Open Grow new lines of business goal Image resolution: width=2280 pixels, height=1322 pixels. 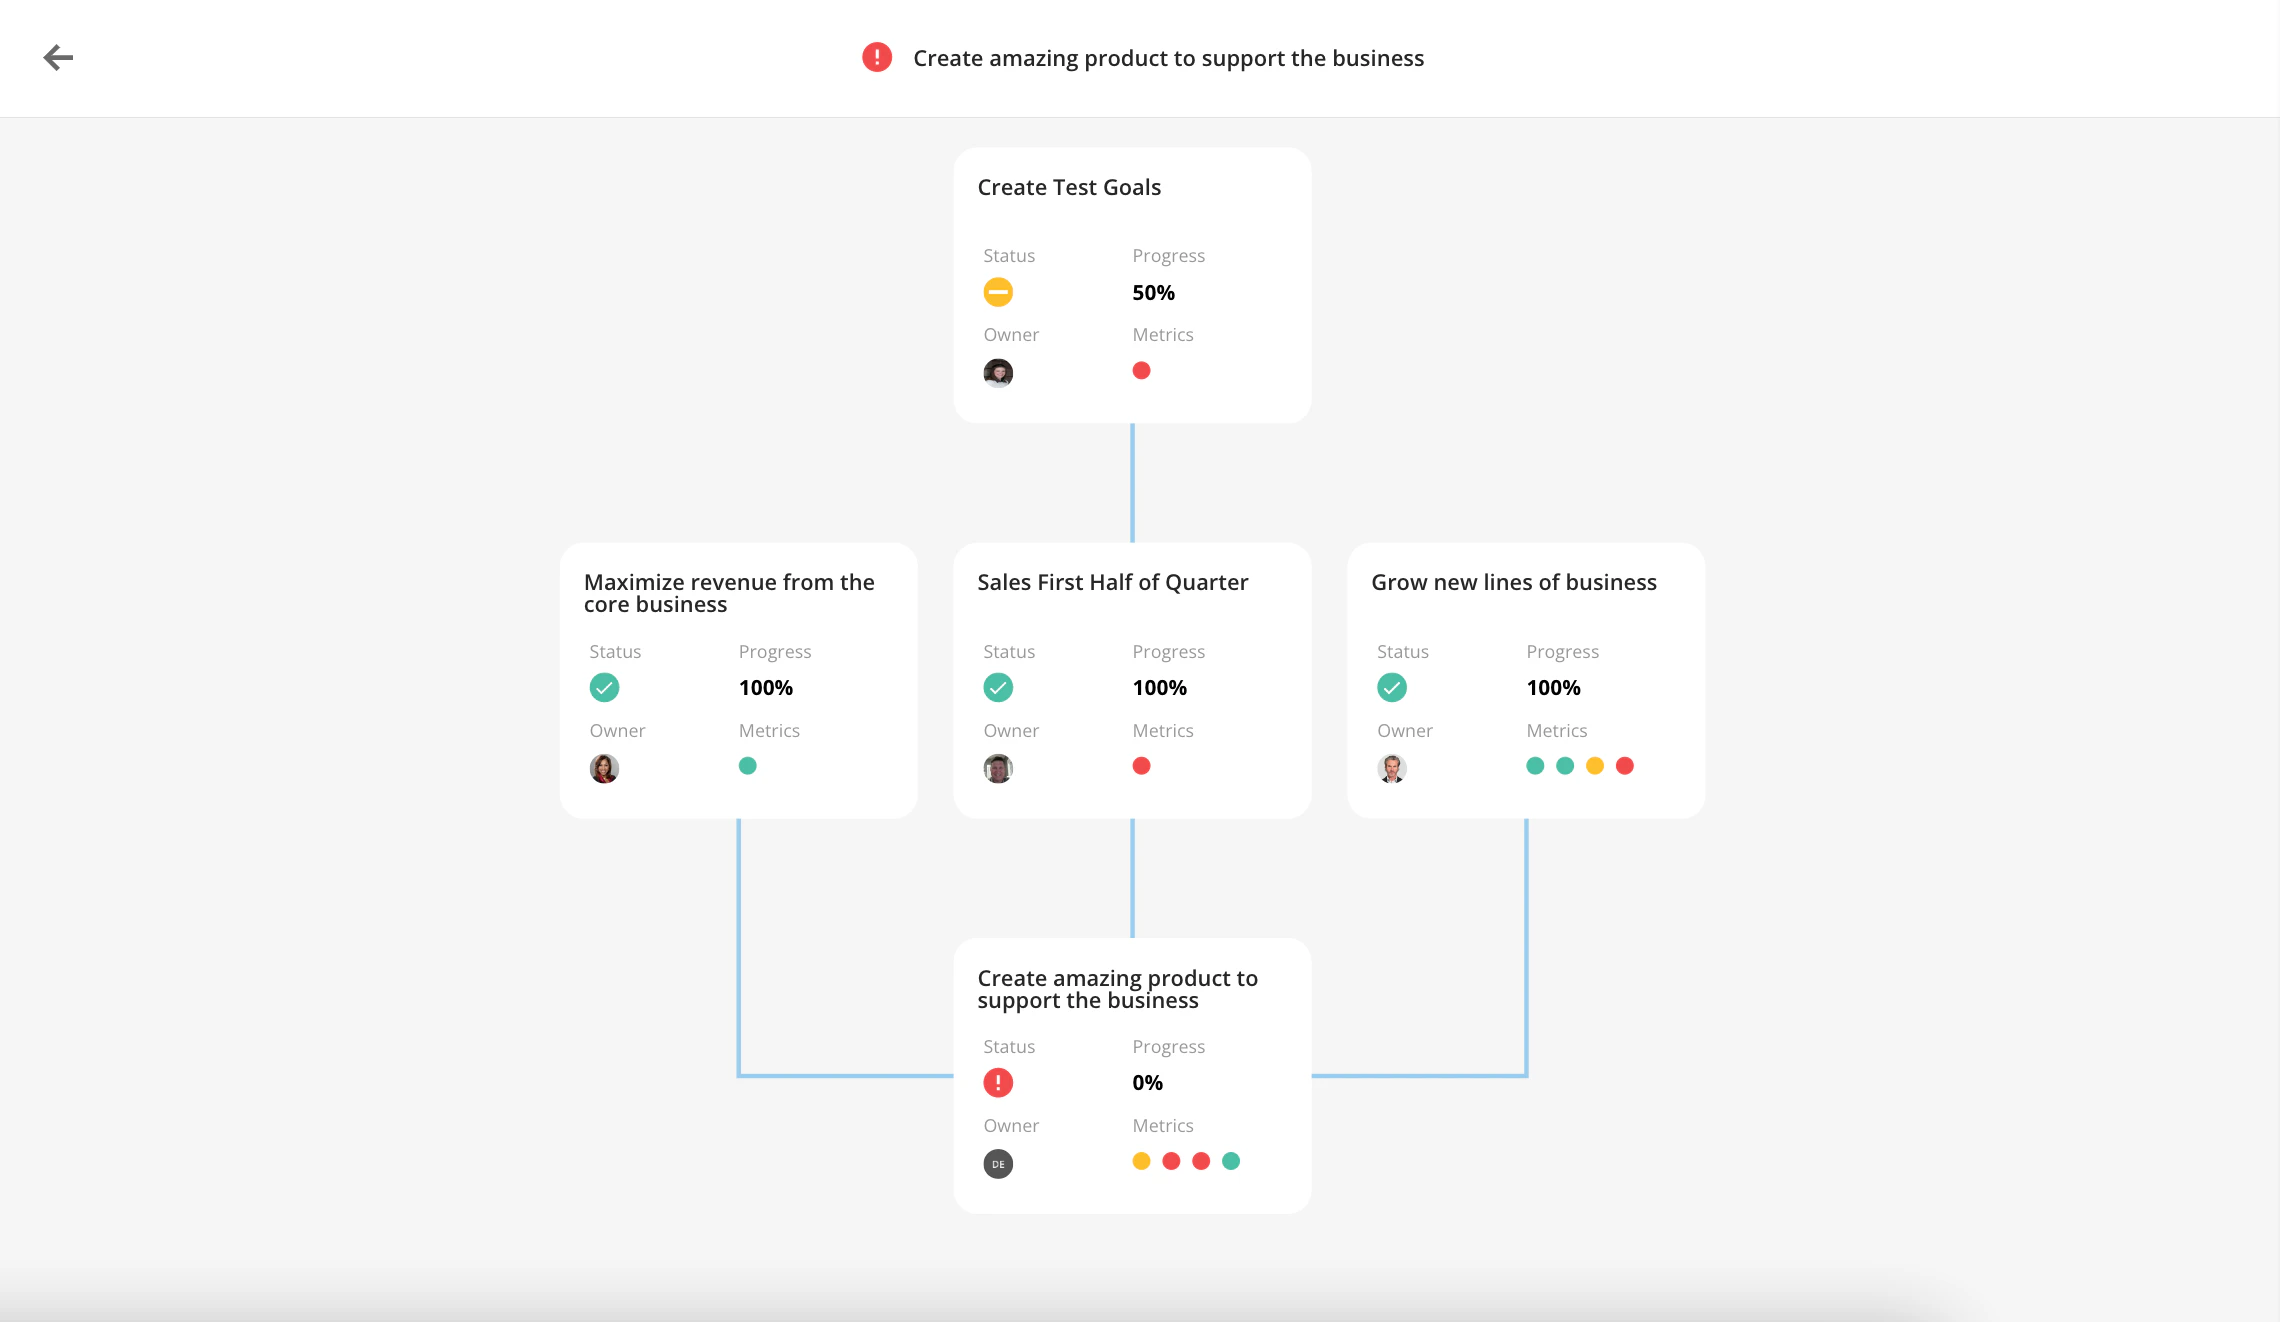pyautogui.click(x=1514, y=582)
